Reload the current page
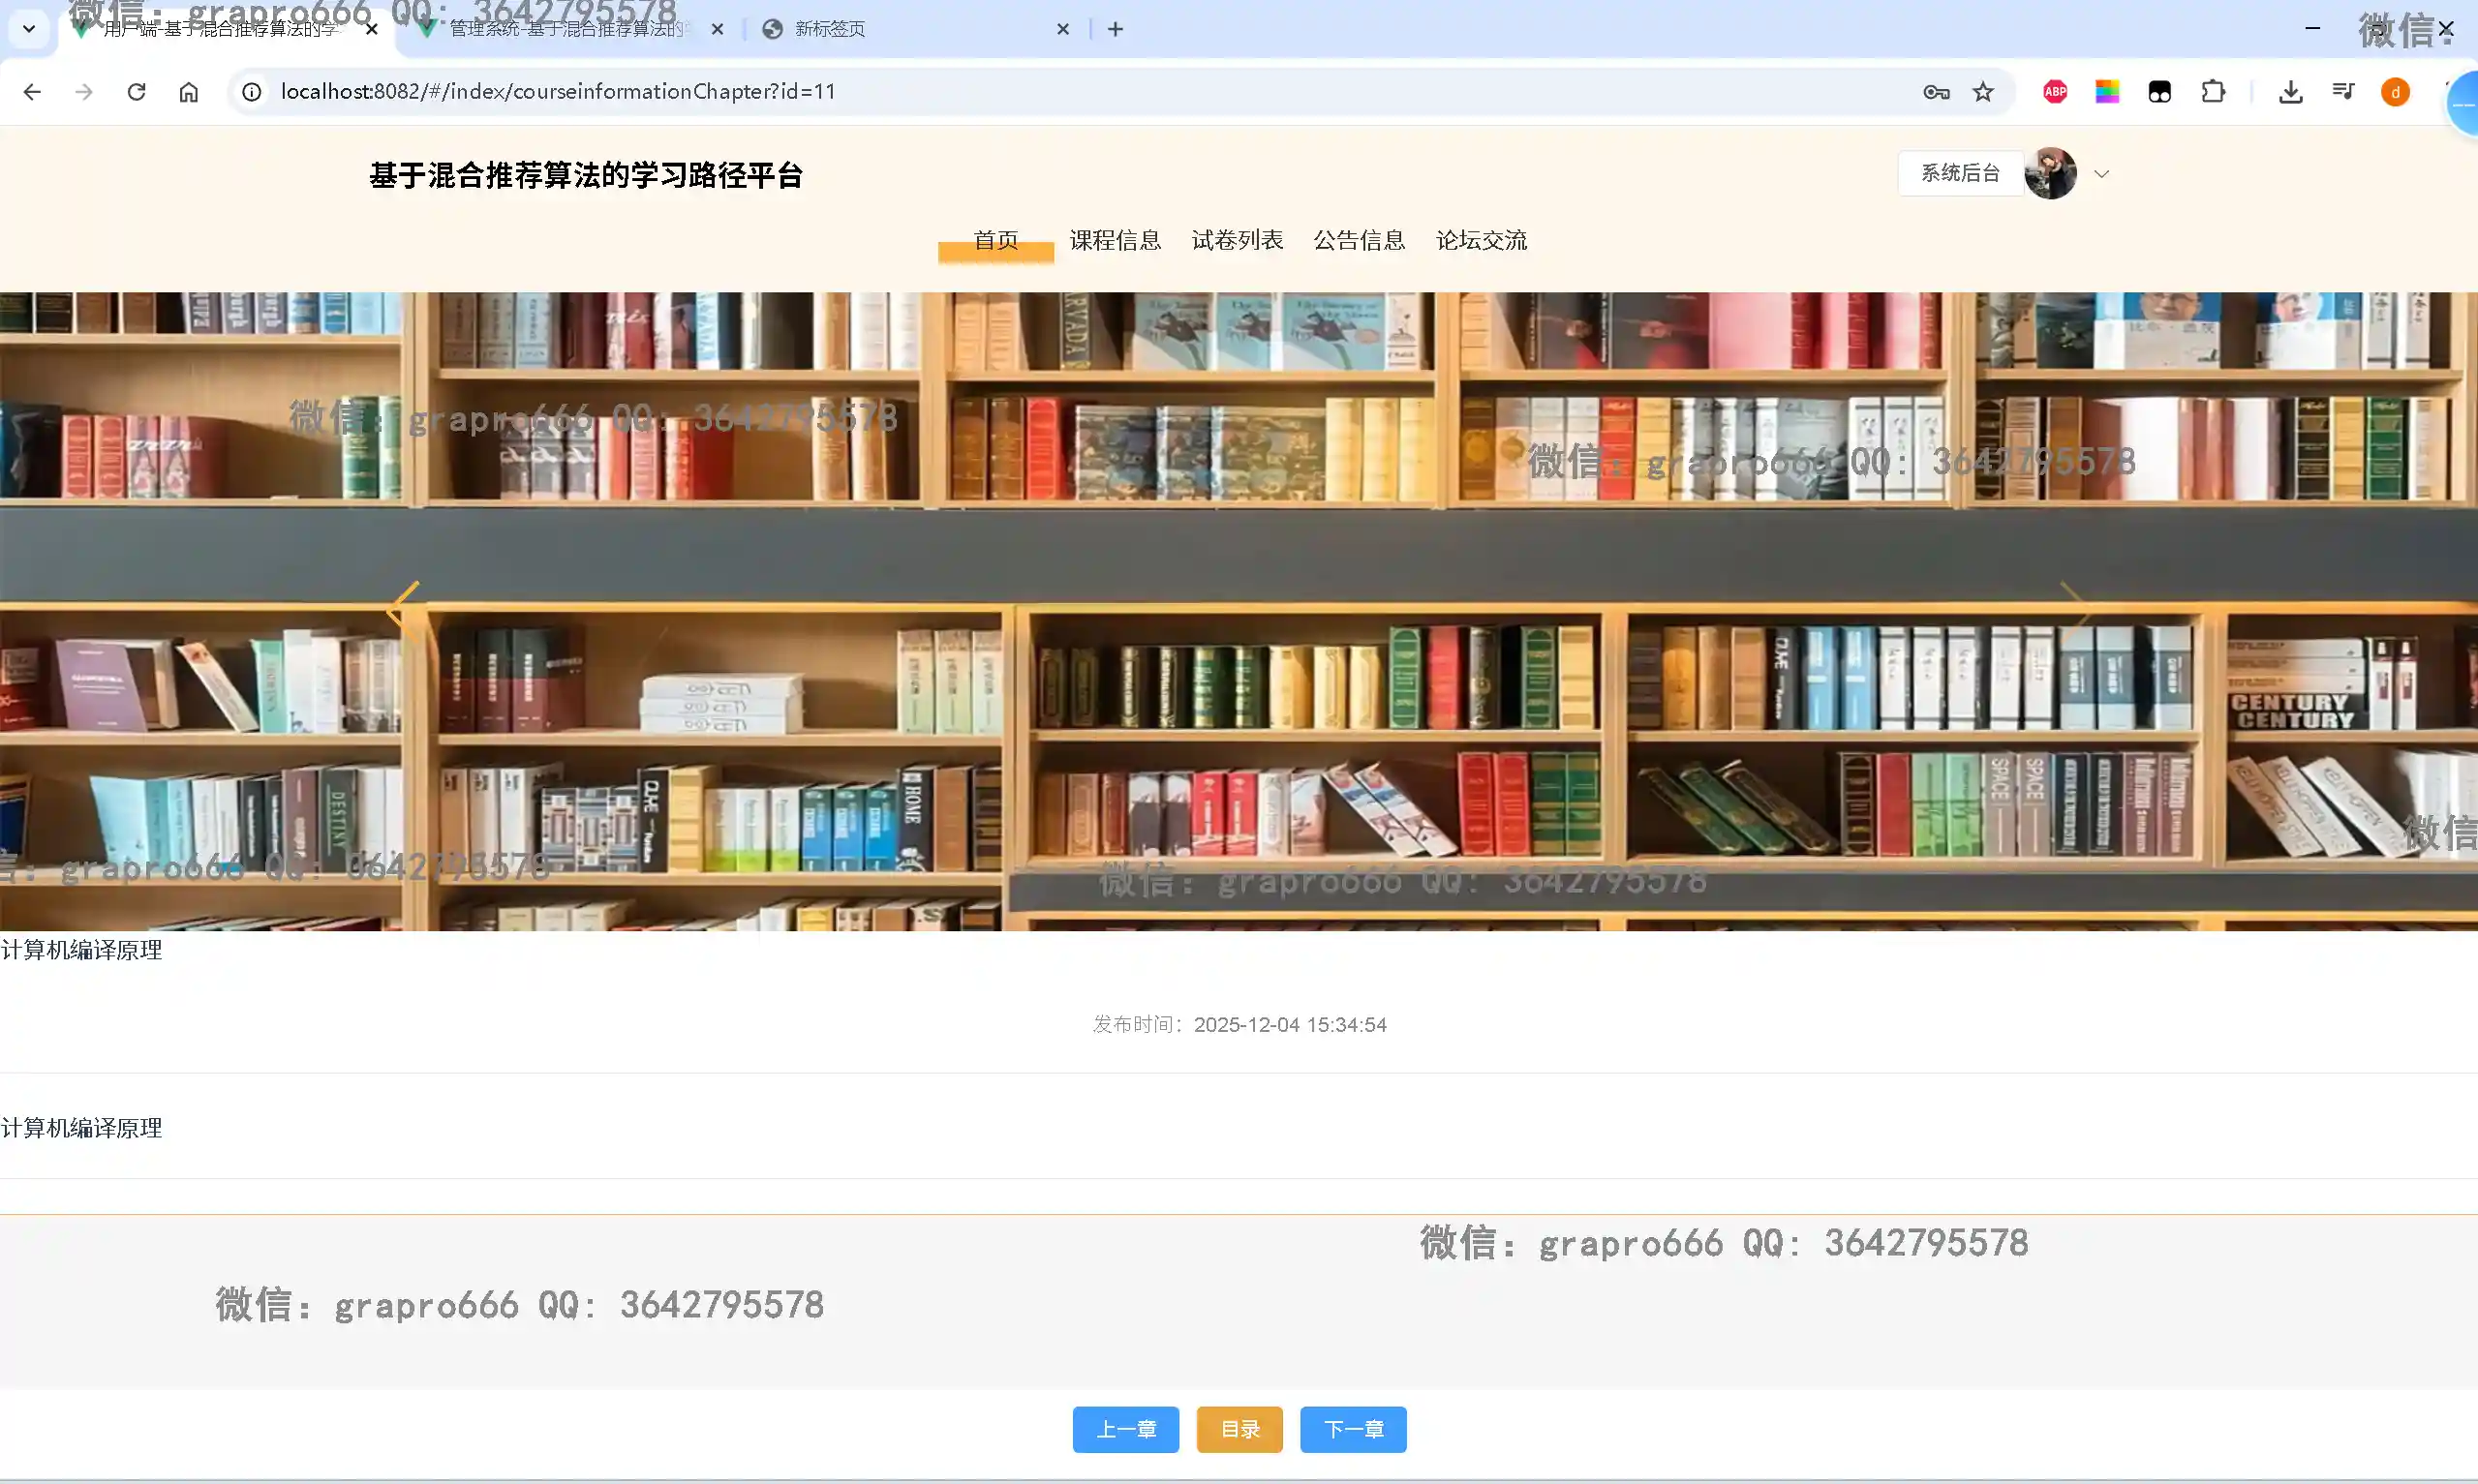Image resolution: width=2478 pixels, height=1484 pixels. point(136,92)
